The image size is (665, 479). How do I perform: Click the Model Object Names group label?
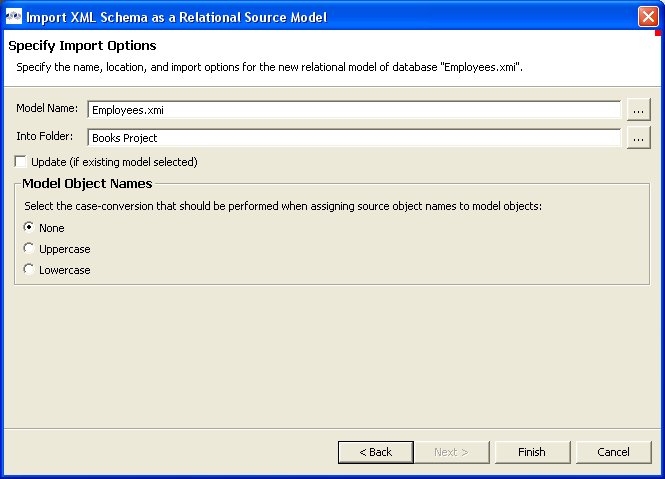(x=87, y=184)
